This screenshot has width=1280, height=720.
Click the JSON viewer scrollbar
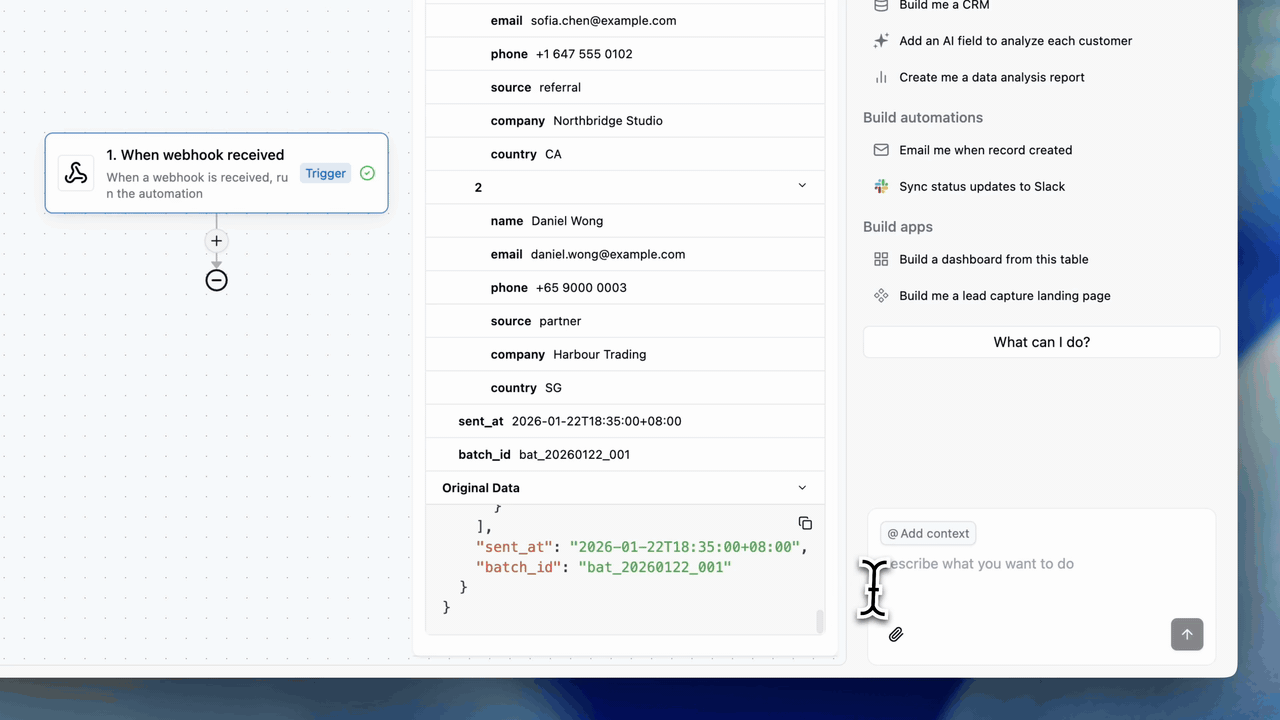(820, 621)
